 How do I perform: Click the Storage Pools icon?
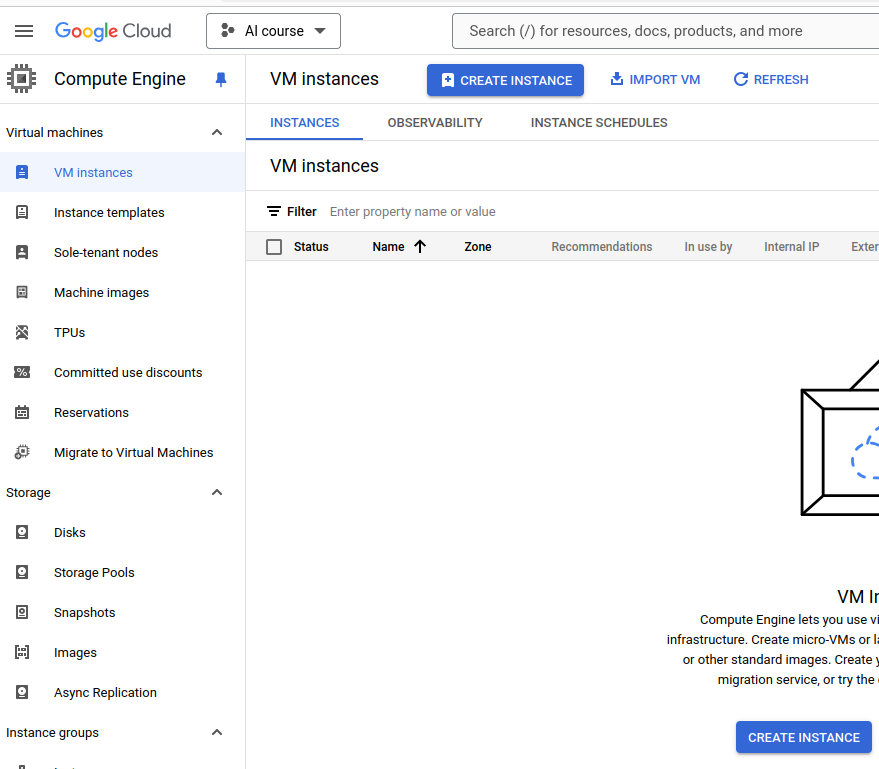pos(22,572)
